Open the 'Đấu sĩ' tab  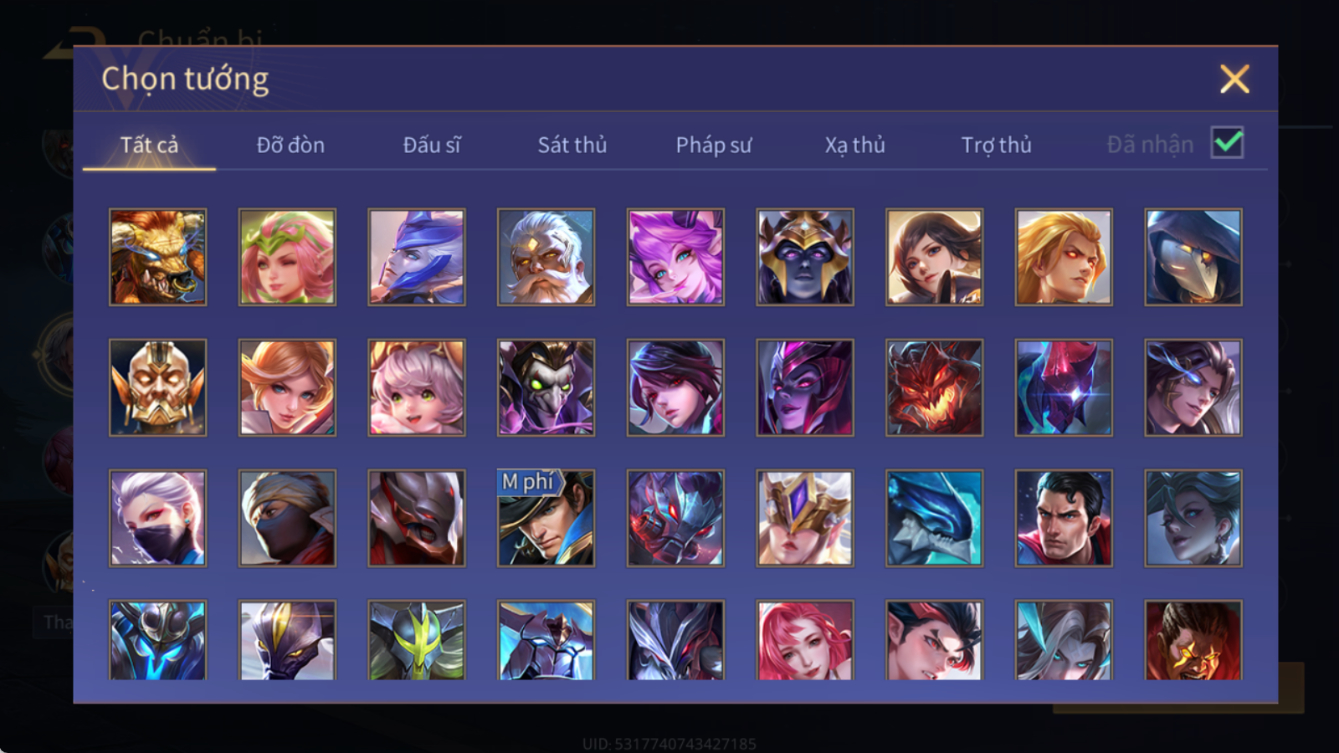(x=432, y=145)
